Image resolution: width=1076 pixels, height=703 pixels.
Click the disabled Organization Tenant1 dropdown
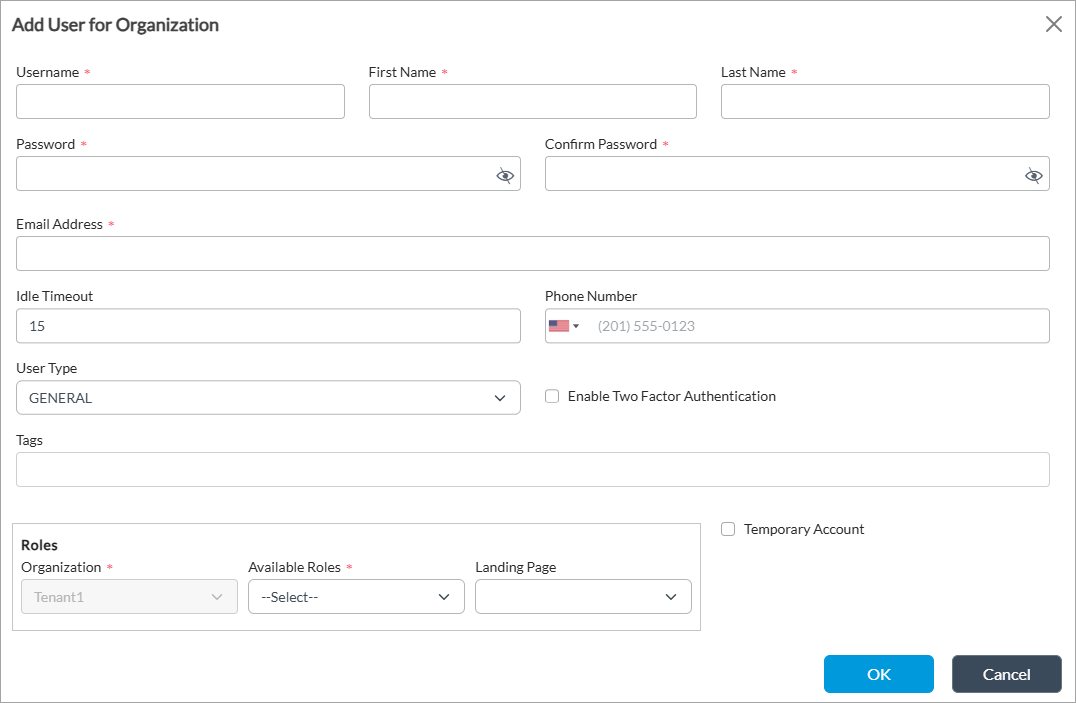[129, 597]
